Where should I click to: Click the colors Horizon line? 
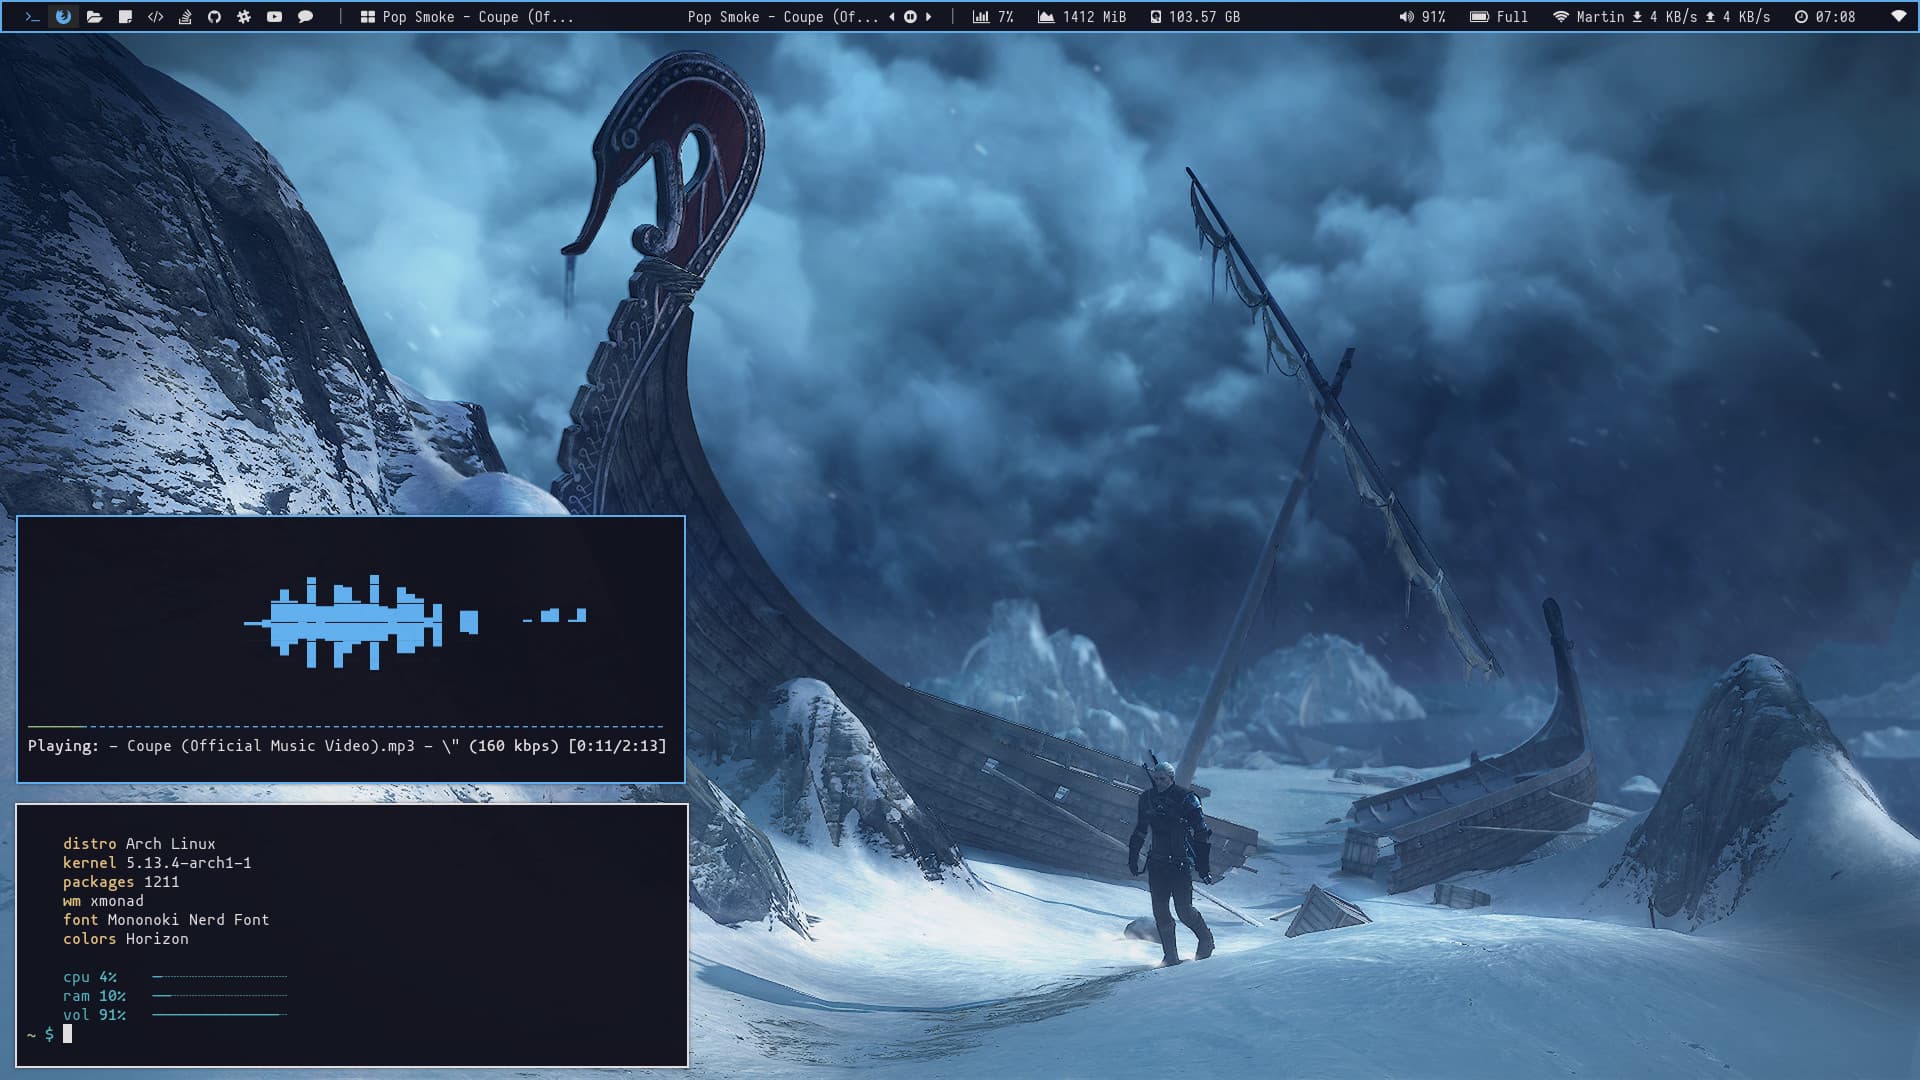tap(126, 939)
